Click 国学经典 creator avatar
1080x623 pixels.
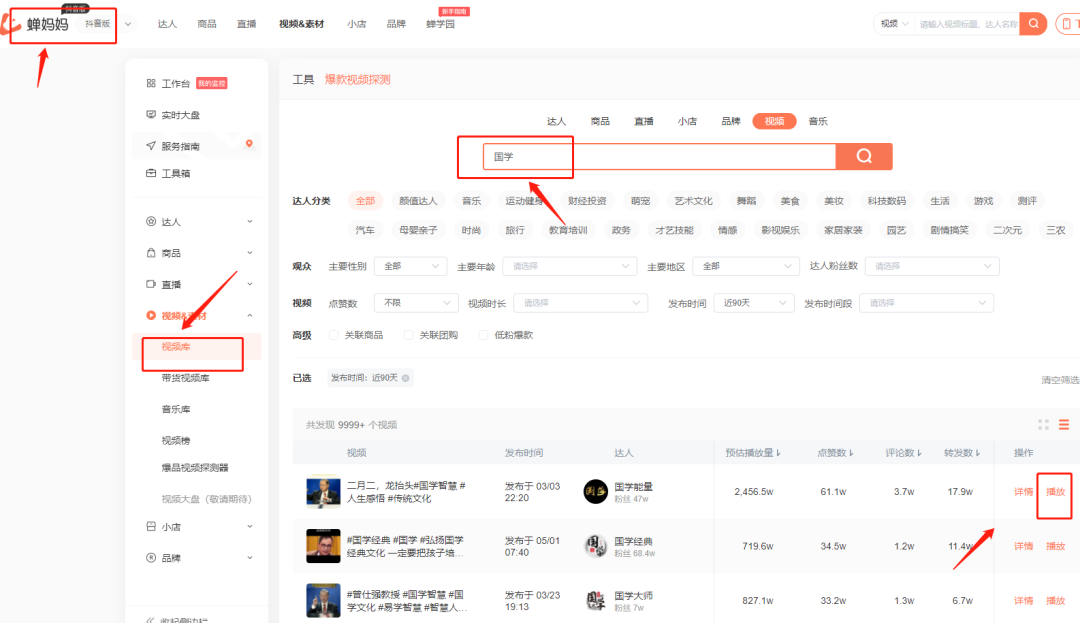coord(595,546)
